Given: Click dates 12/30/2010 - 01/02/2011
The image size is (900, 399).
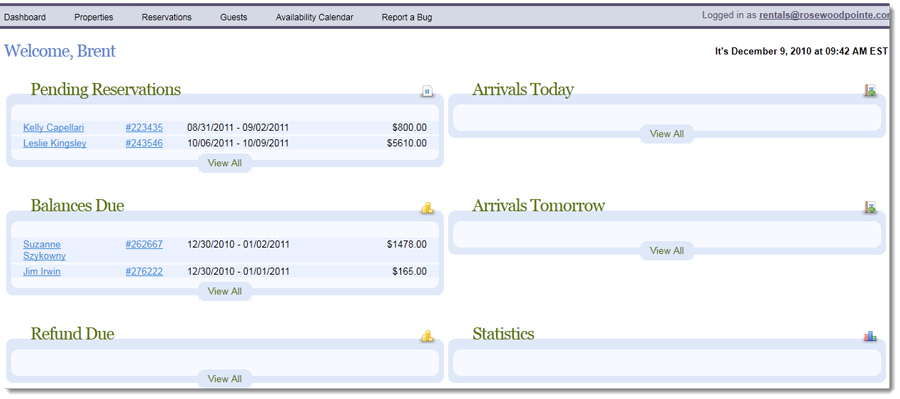Looking at the screenshot, I should 238,245.
